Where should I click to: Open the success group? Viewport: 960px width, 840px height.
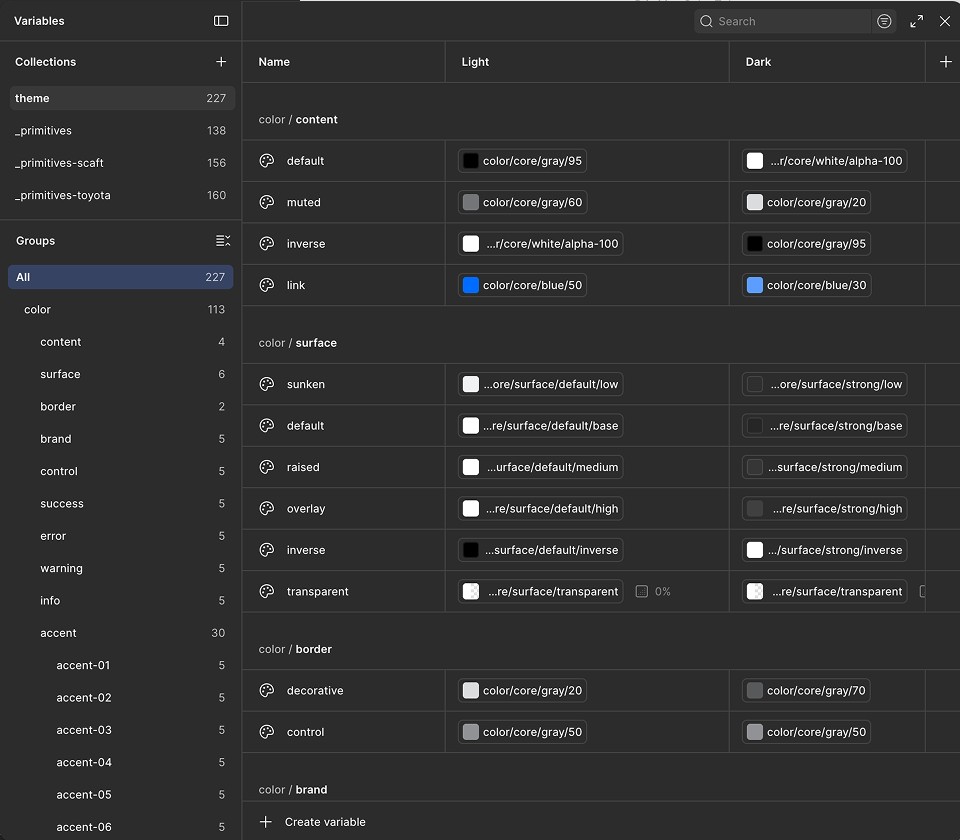[121, 503]
